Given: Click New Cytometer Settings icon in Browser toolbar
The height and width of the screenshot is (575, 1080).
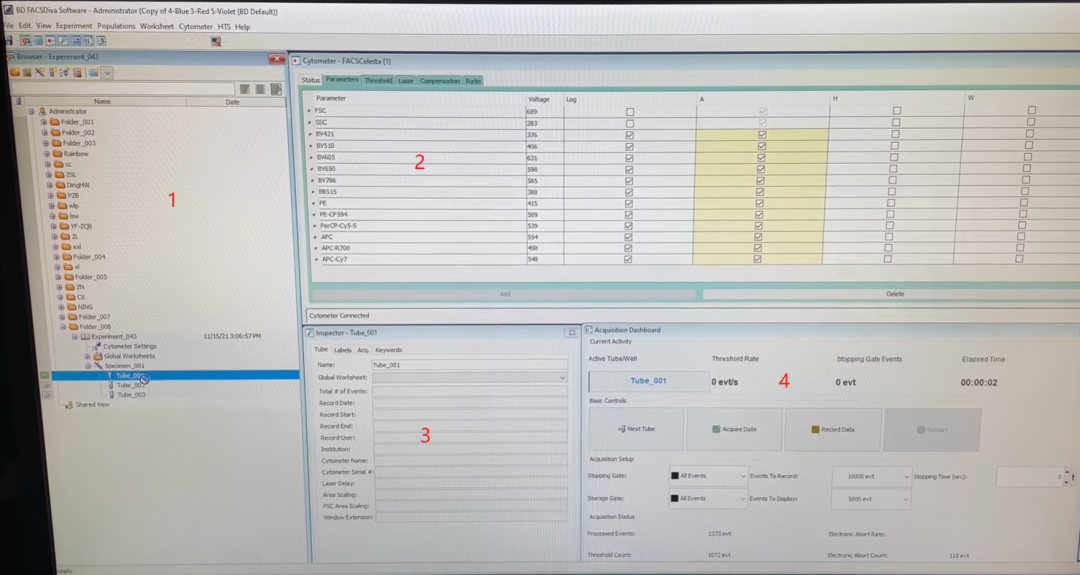Looking at the screenshot, I should click(x=64, y=72).
